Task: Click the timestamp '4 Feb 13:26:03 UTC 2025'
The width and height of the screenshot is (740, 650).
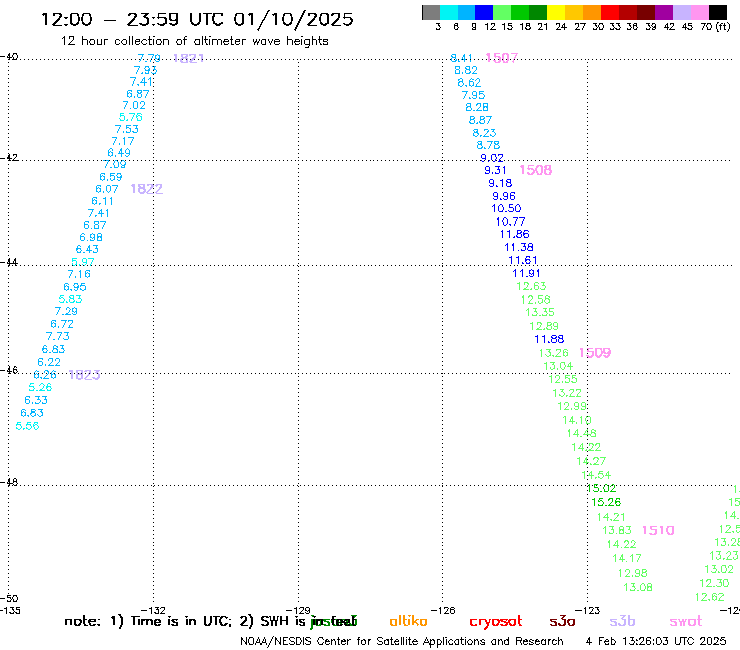Action: coord(656,641)
